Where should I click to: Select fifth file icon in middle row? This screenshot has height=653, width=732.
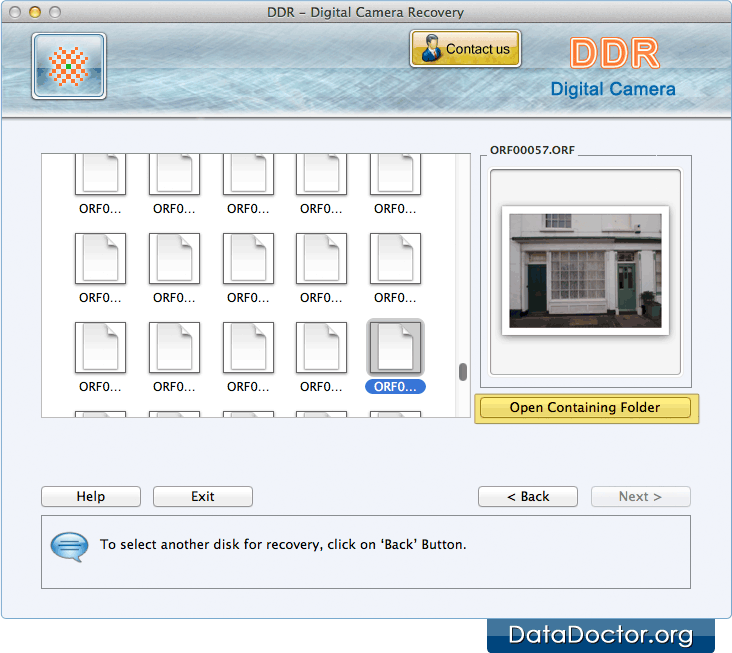[395, 259]
